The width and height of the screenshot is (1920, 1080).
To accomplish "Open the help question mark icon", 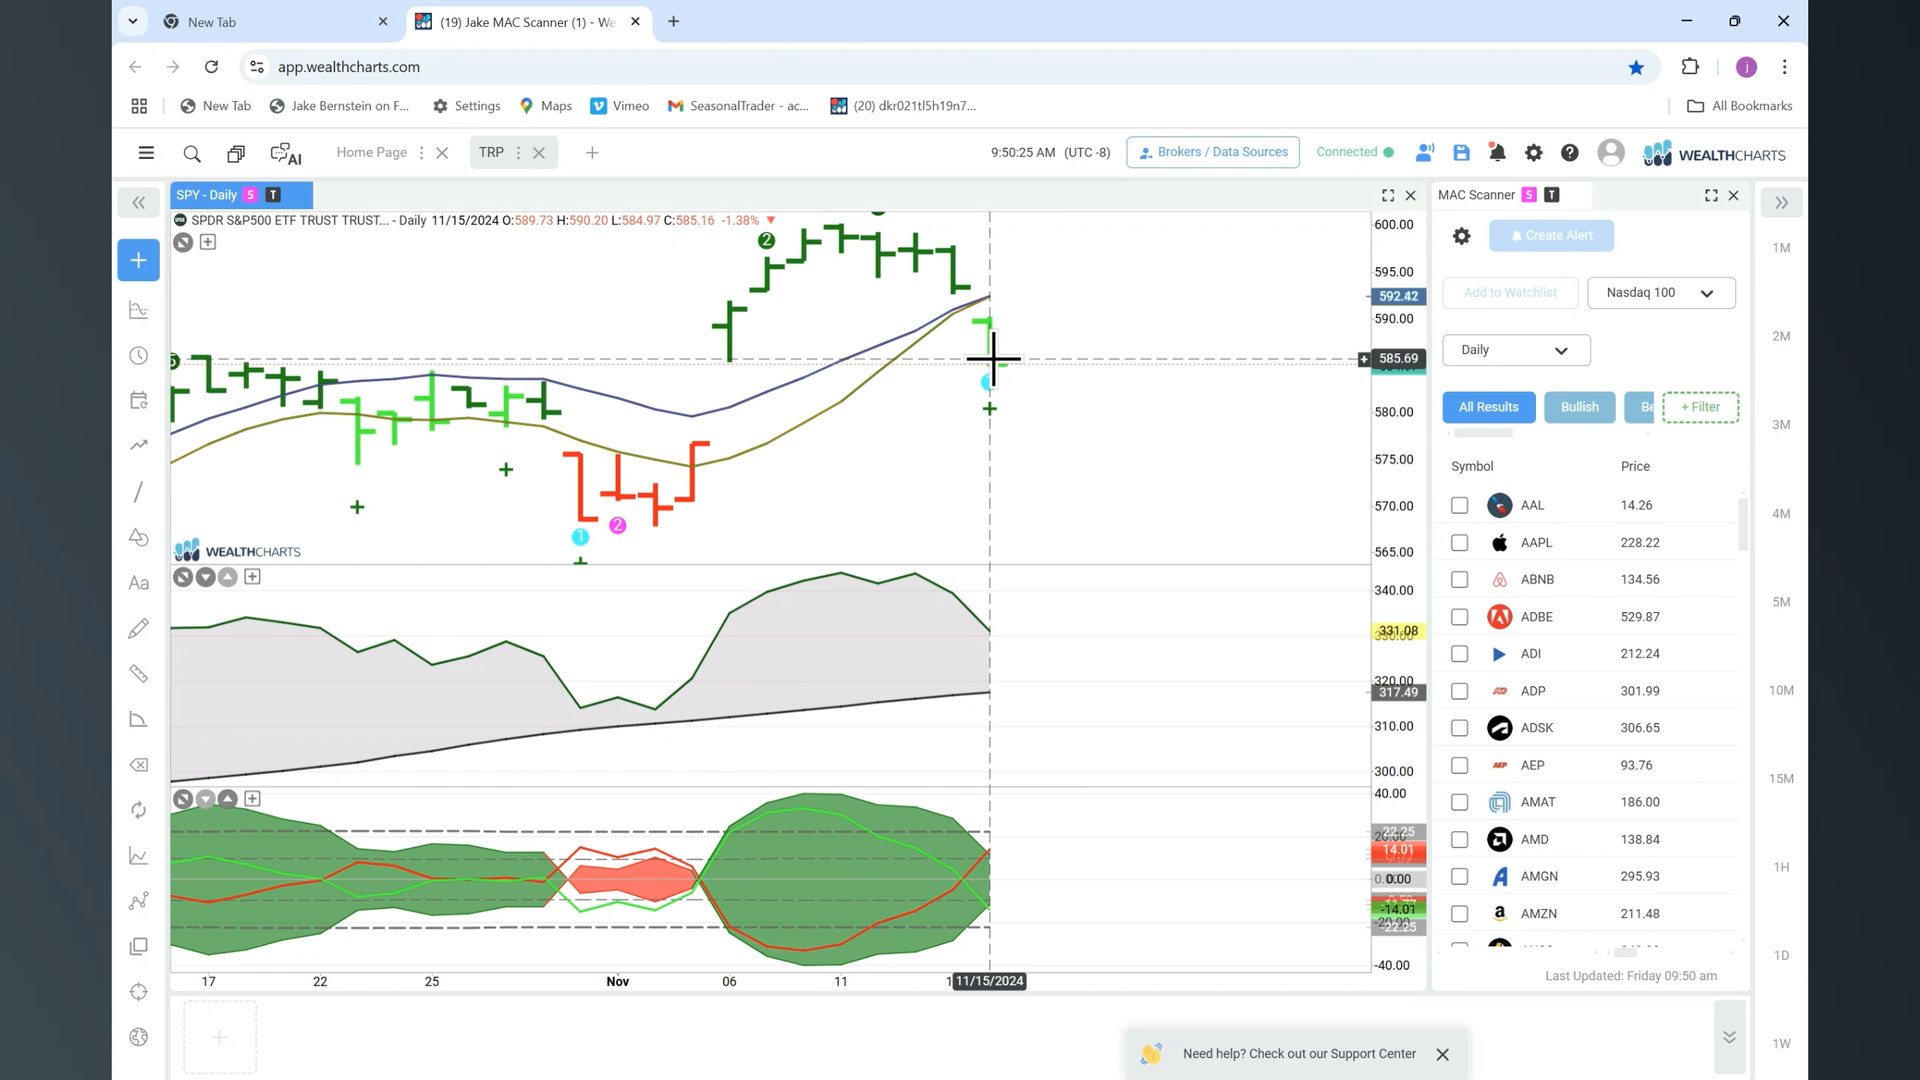I will (x=1570, y=153).
